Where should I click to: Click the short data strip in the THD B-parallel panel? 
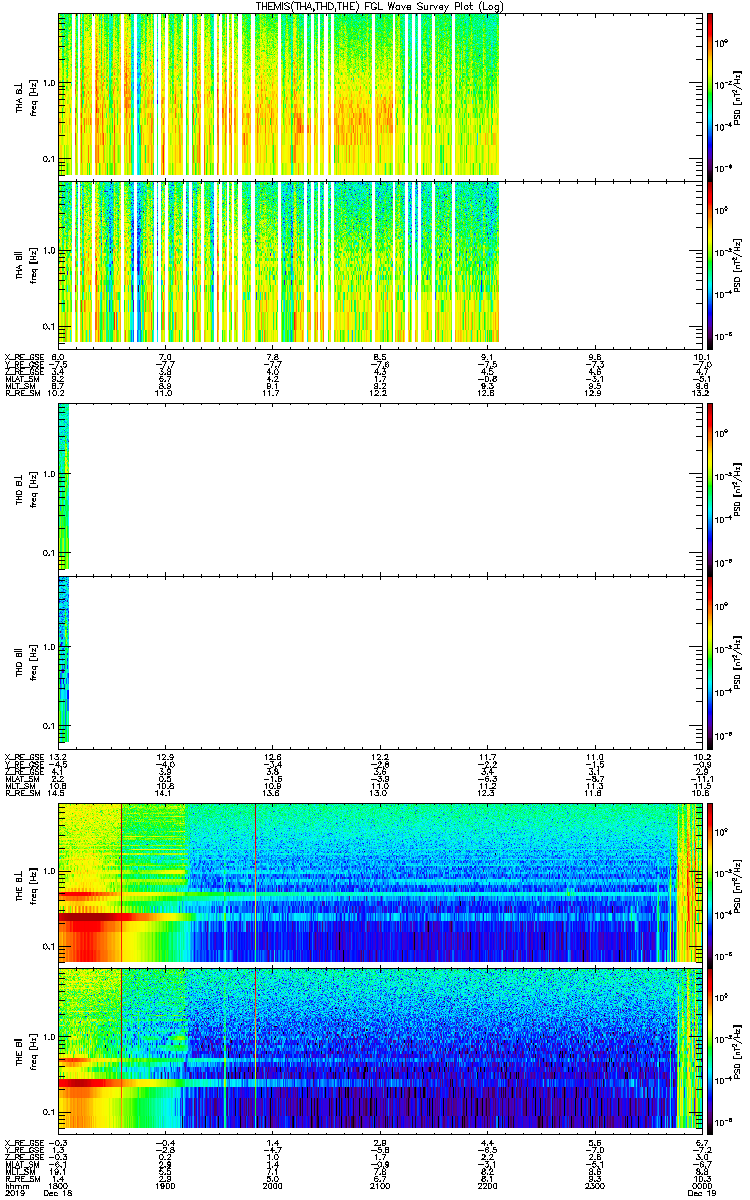point(63,660)
